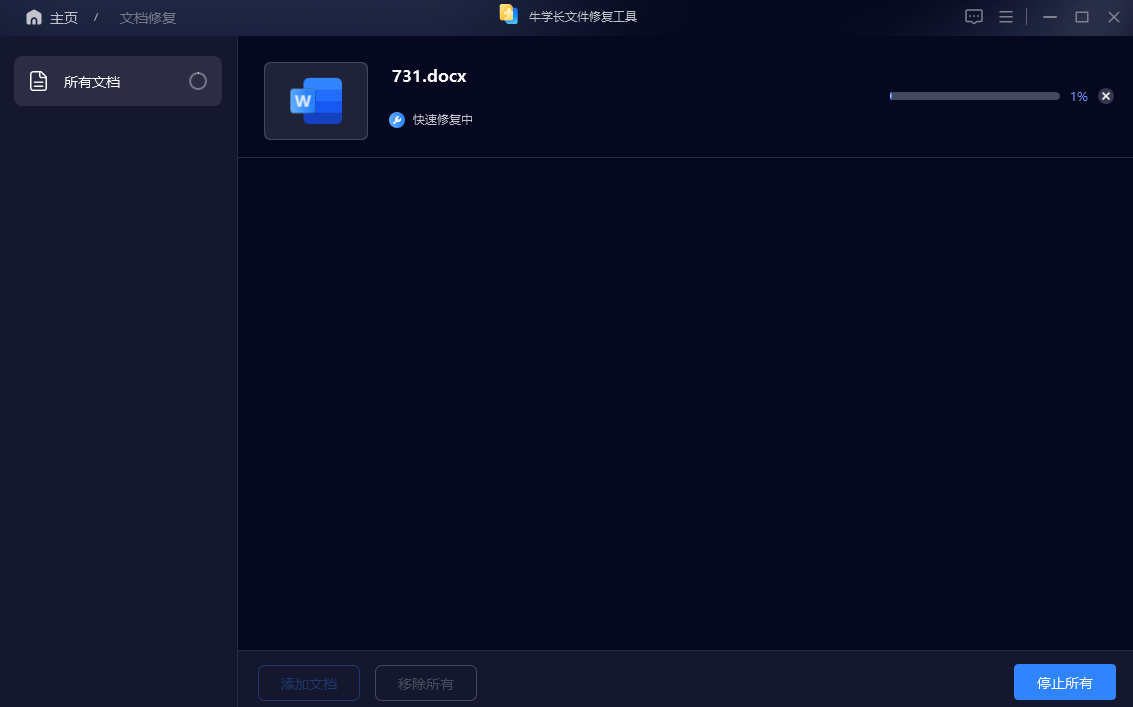
Task: Click the home icon in breadcrumb
Action: (x=34, y=18)
